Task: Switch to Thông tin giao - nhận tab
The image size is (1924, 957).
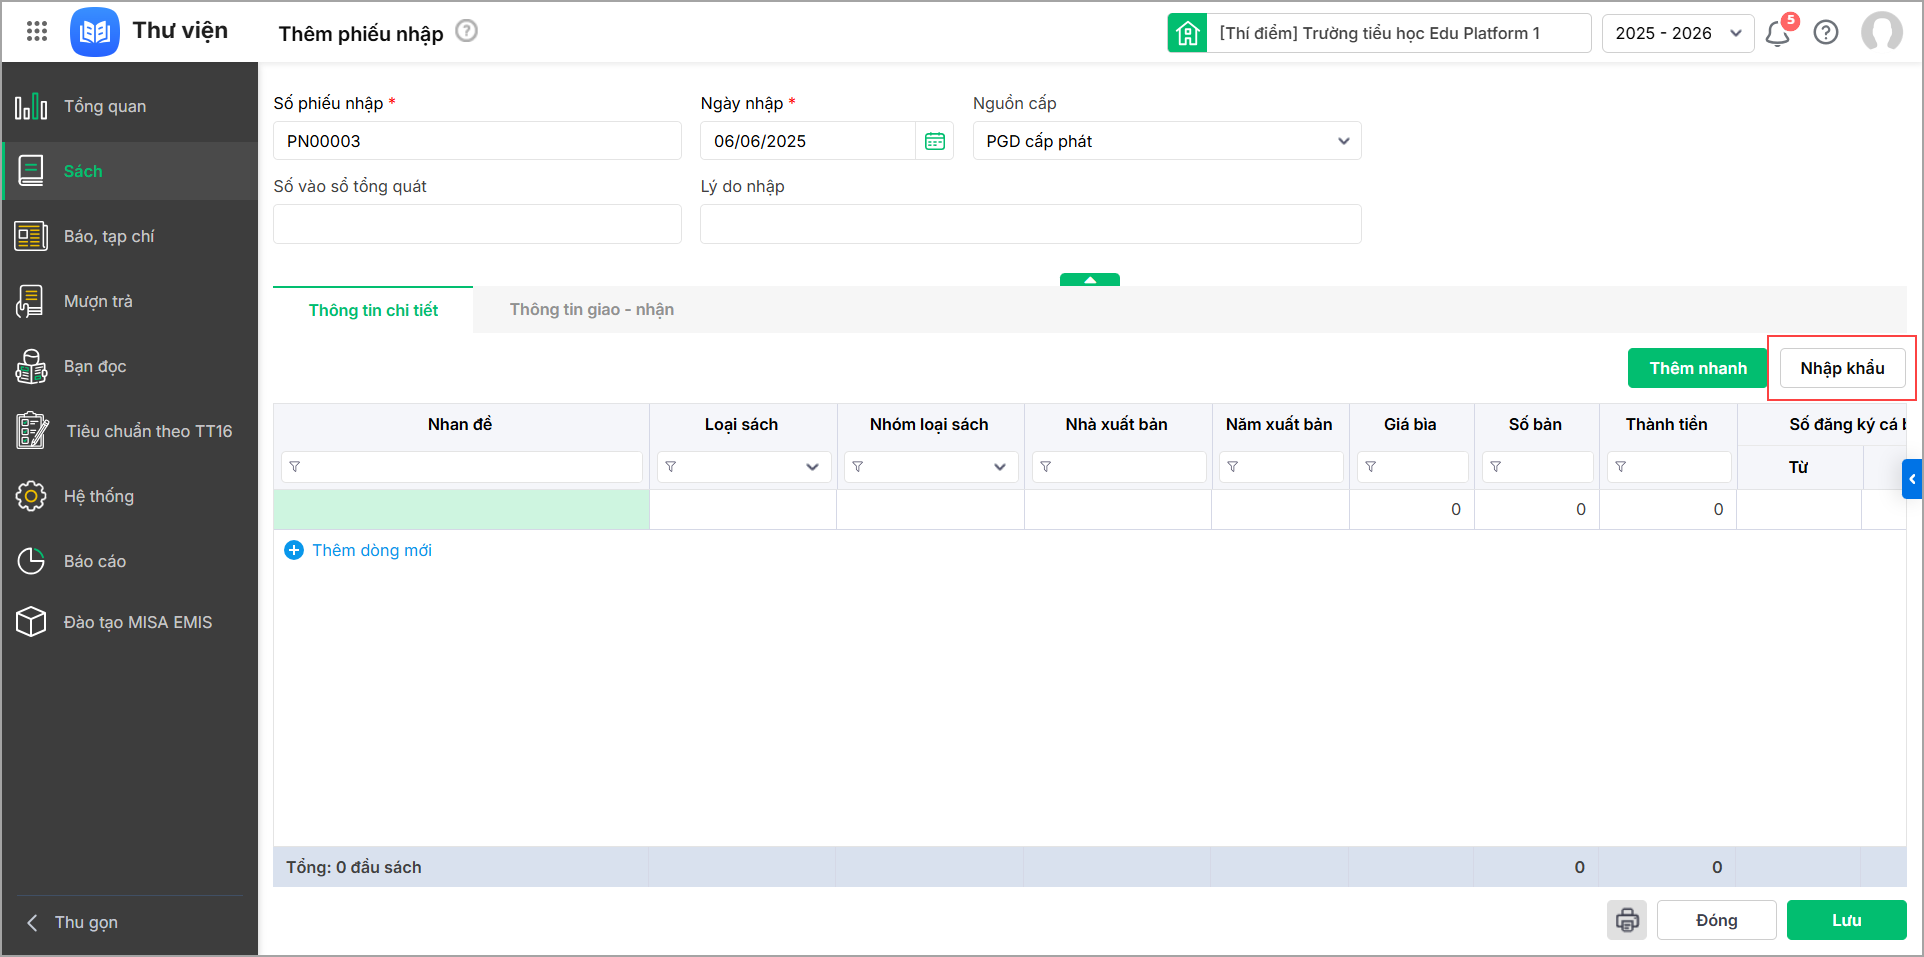Action: point(592,310)
